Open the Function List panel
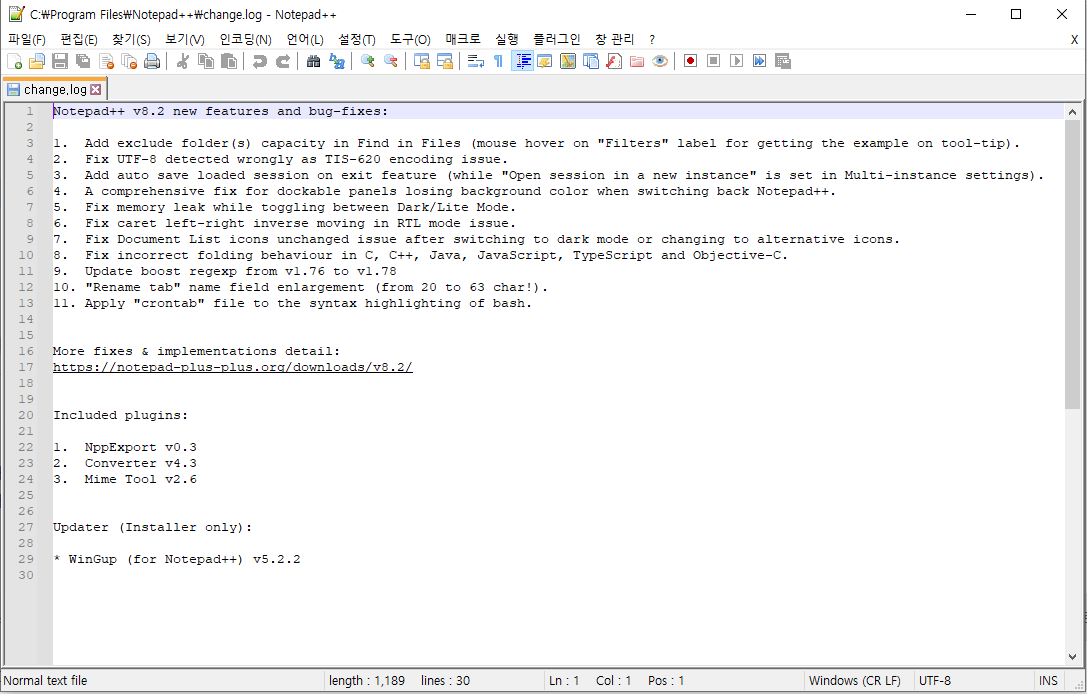Screen dimensions: 1087x694 614,61
